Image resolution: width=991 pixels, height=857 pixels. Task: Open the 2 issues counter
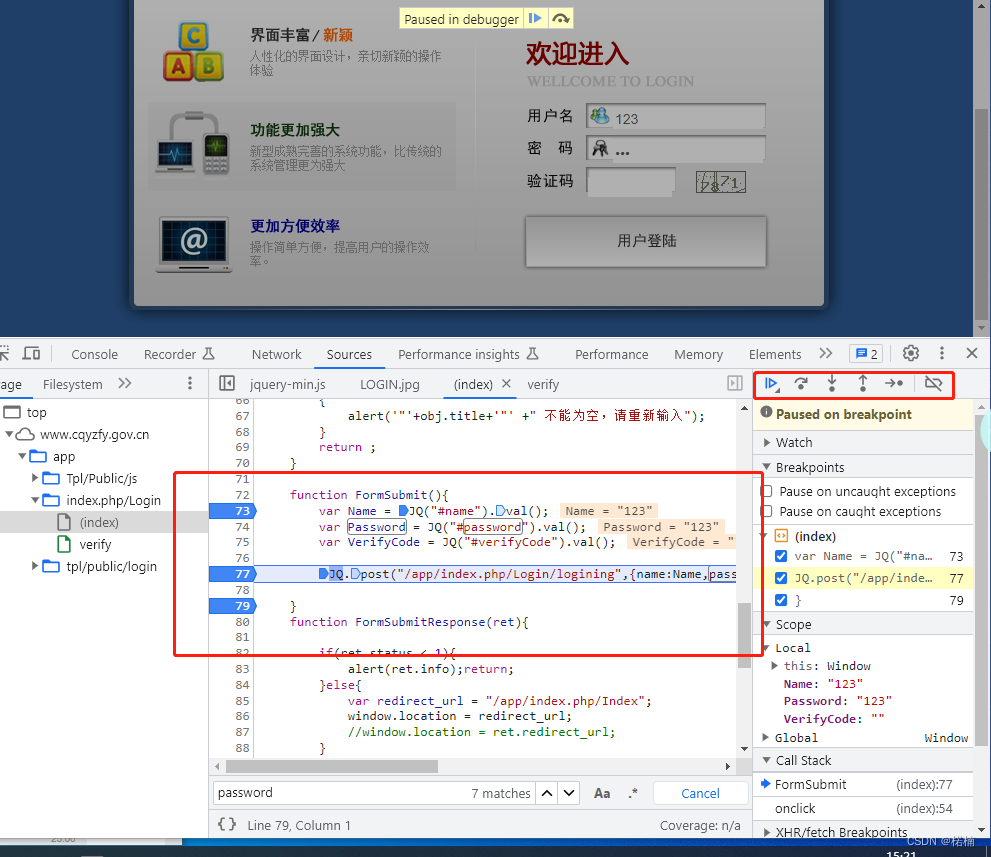click(866, 354)
